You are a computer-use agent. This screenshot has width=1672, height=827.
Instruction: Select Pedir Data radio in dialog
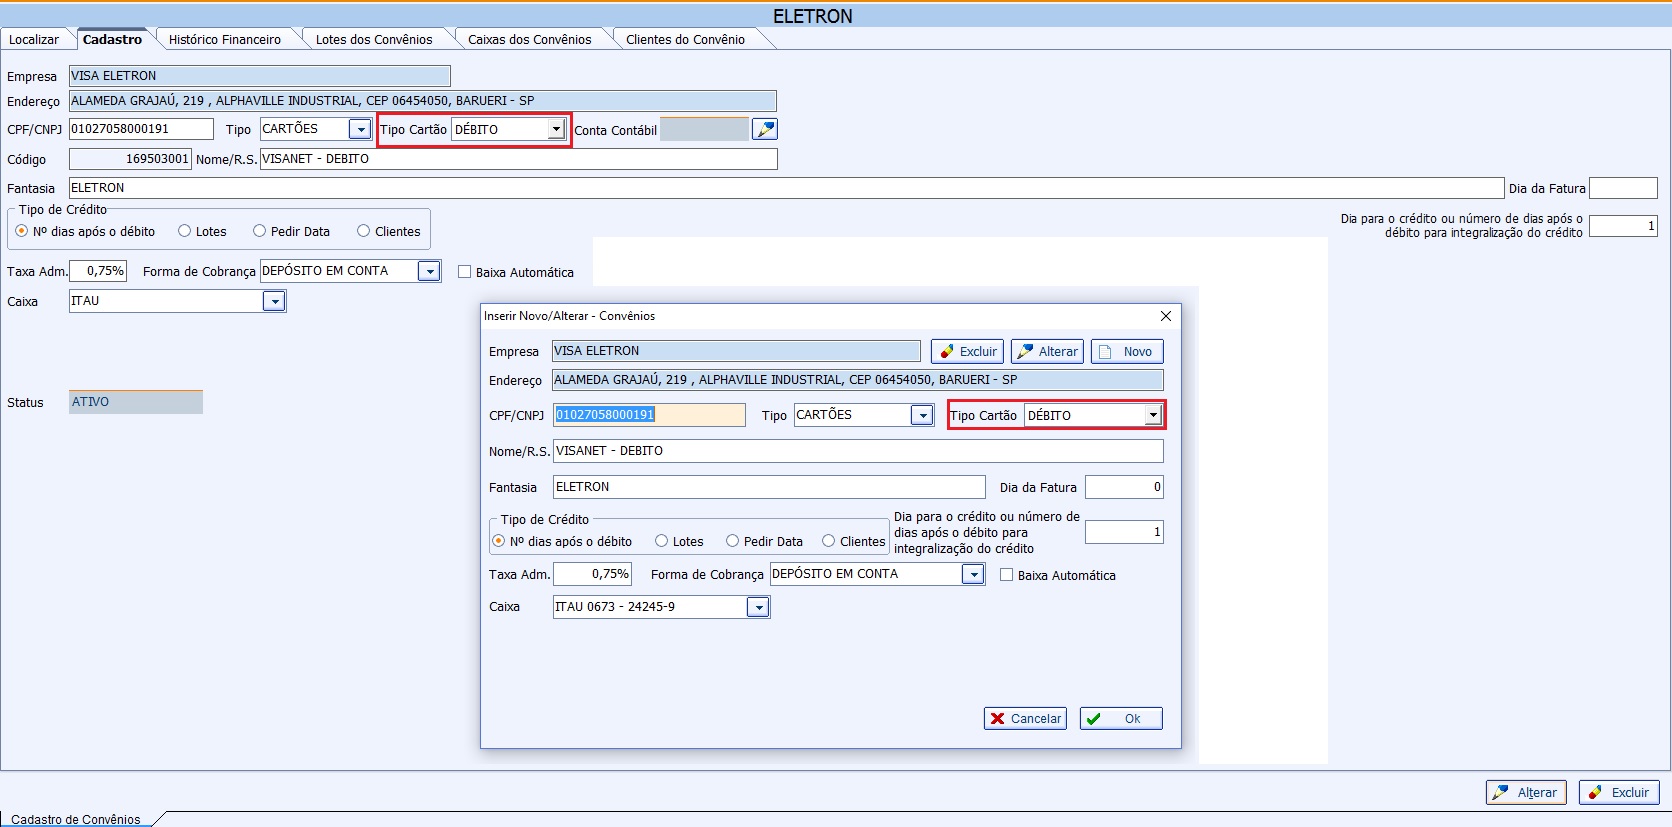[733, 541]
